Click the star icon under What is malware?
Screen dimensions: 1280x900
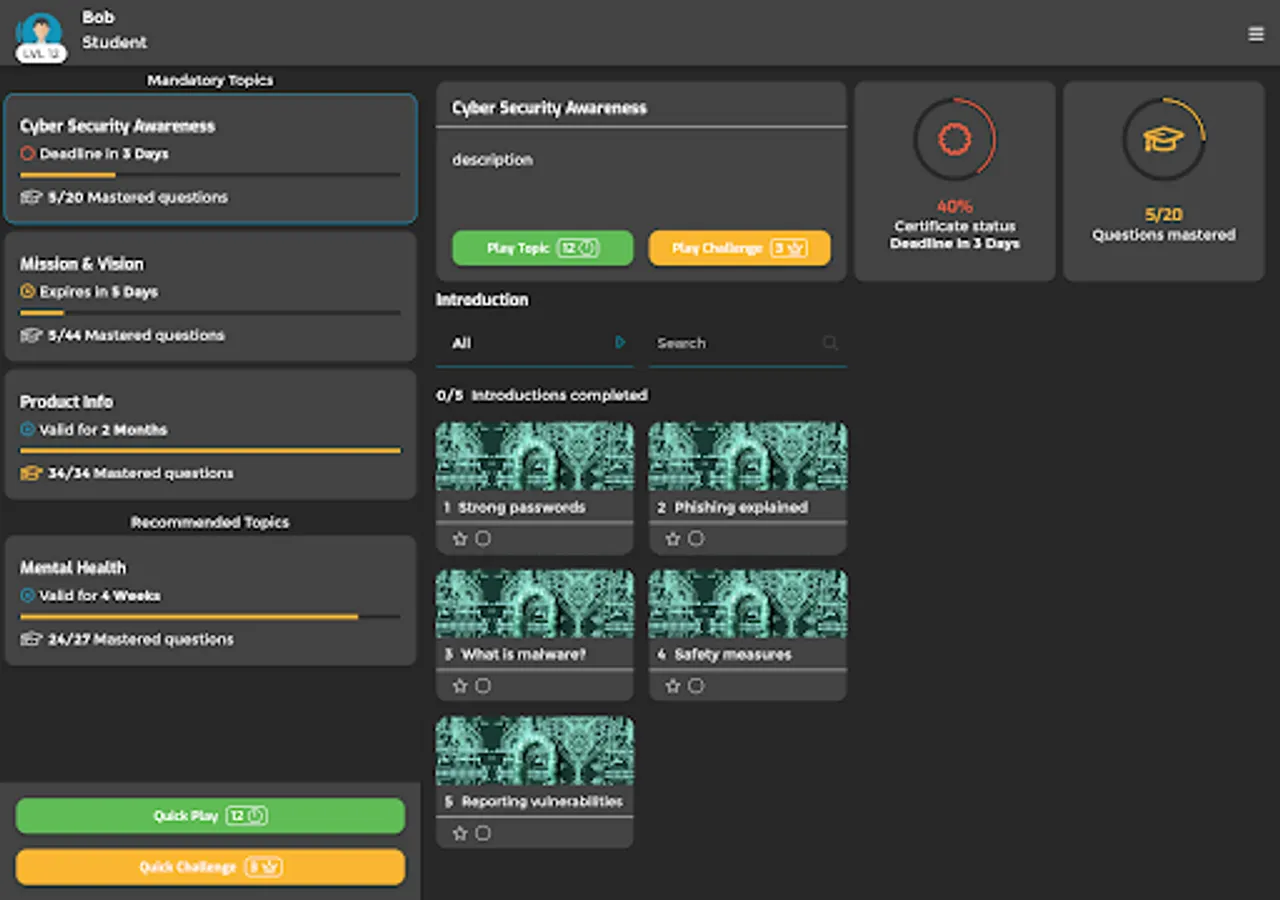coord(460,686)
